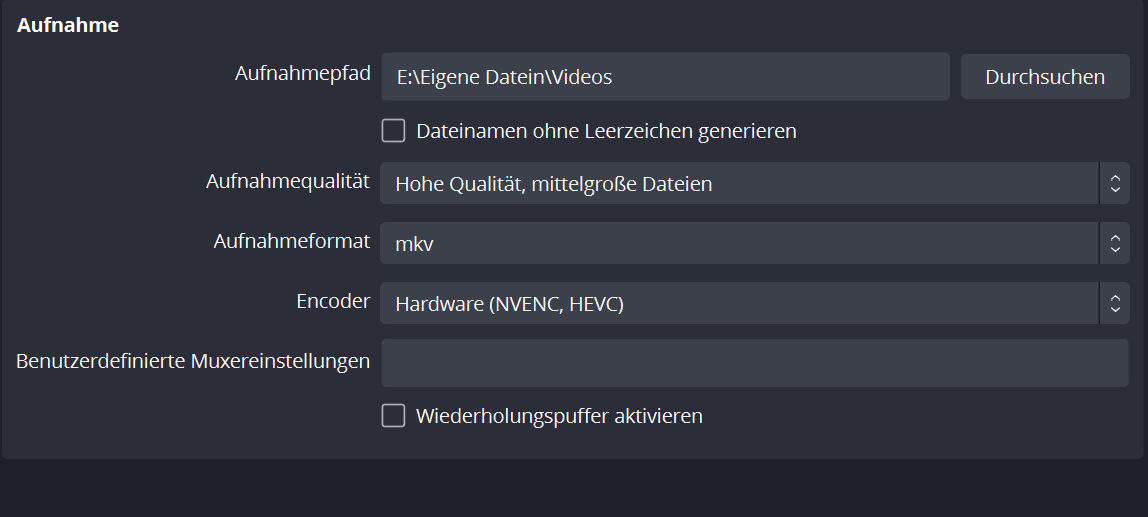
Task: Click the recording path field 'E:\Eigene Datein\Videos'
Action: click(664, 77)
